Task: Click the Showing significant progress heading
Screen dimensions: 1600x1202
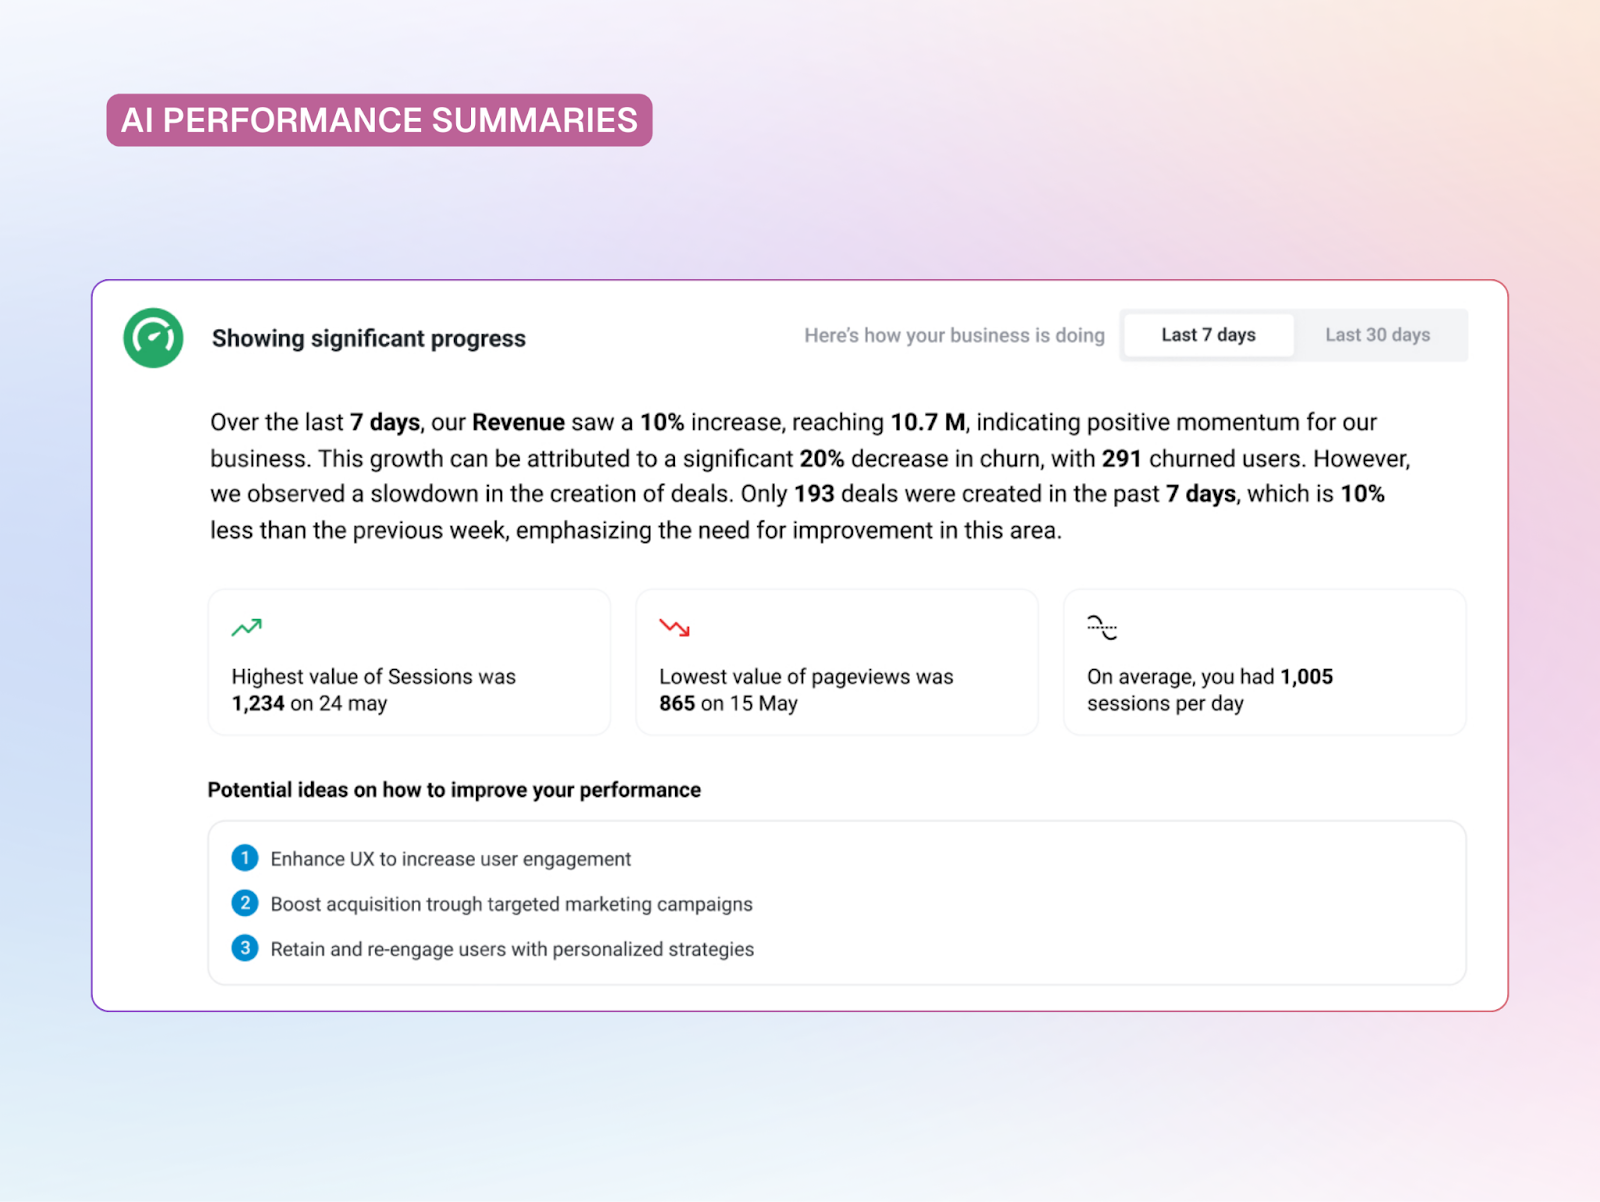Action: point(368,338)
